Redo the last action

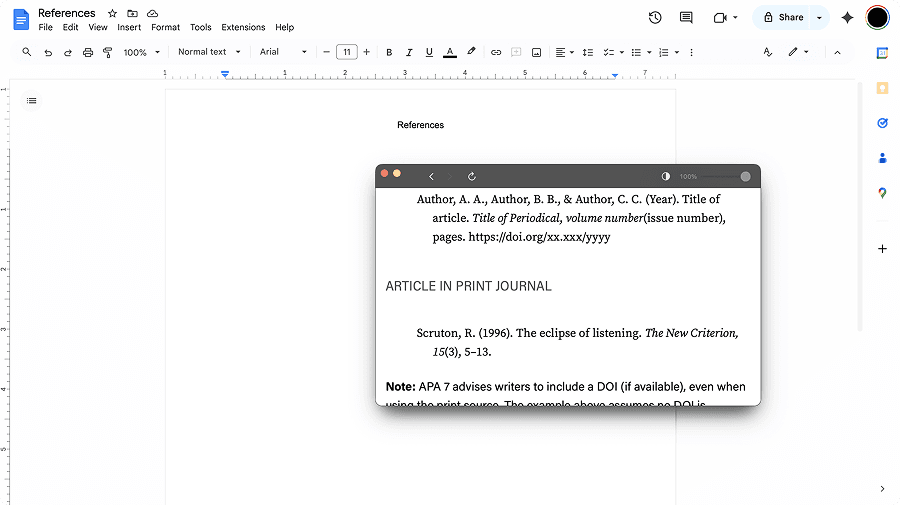68,52
